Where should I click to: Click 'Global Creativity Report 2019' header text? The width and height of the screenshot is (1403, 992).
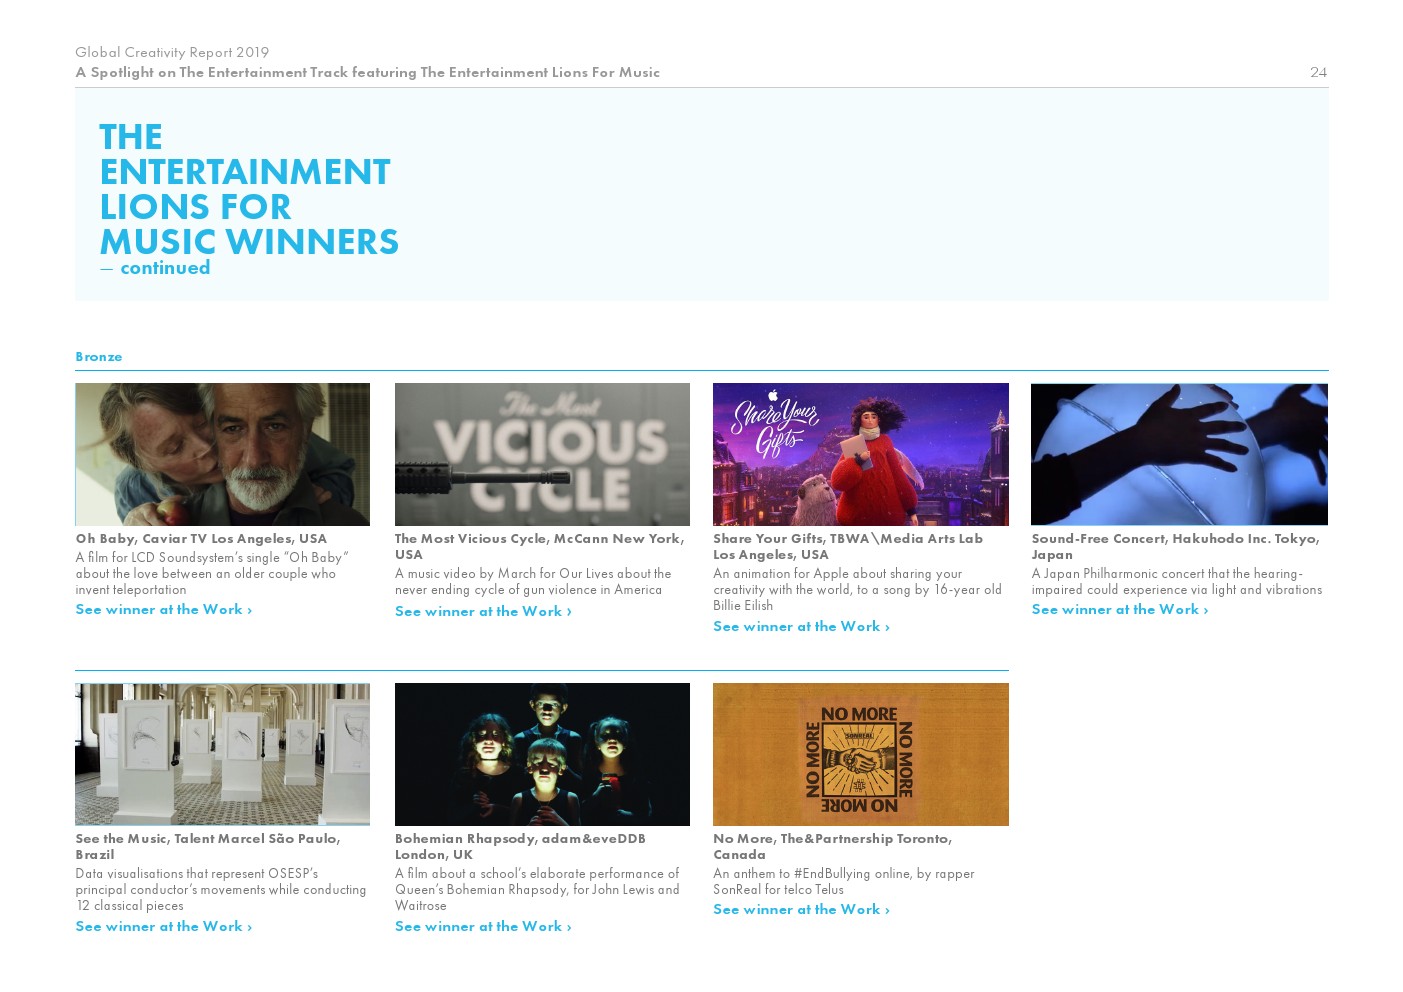172,52
